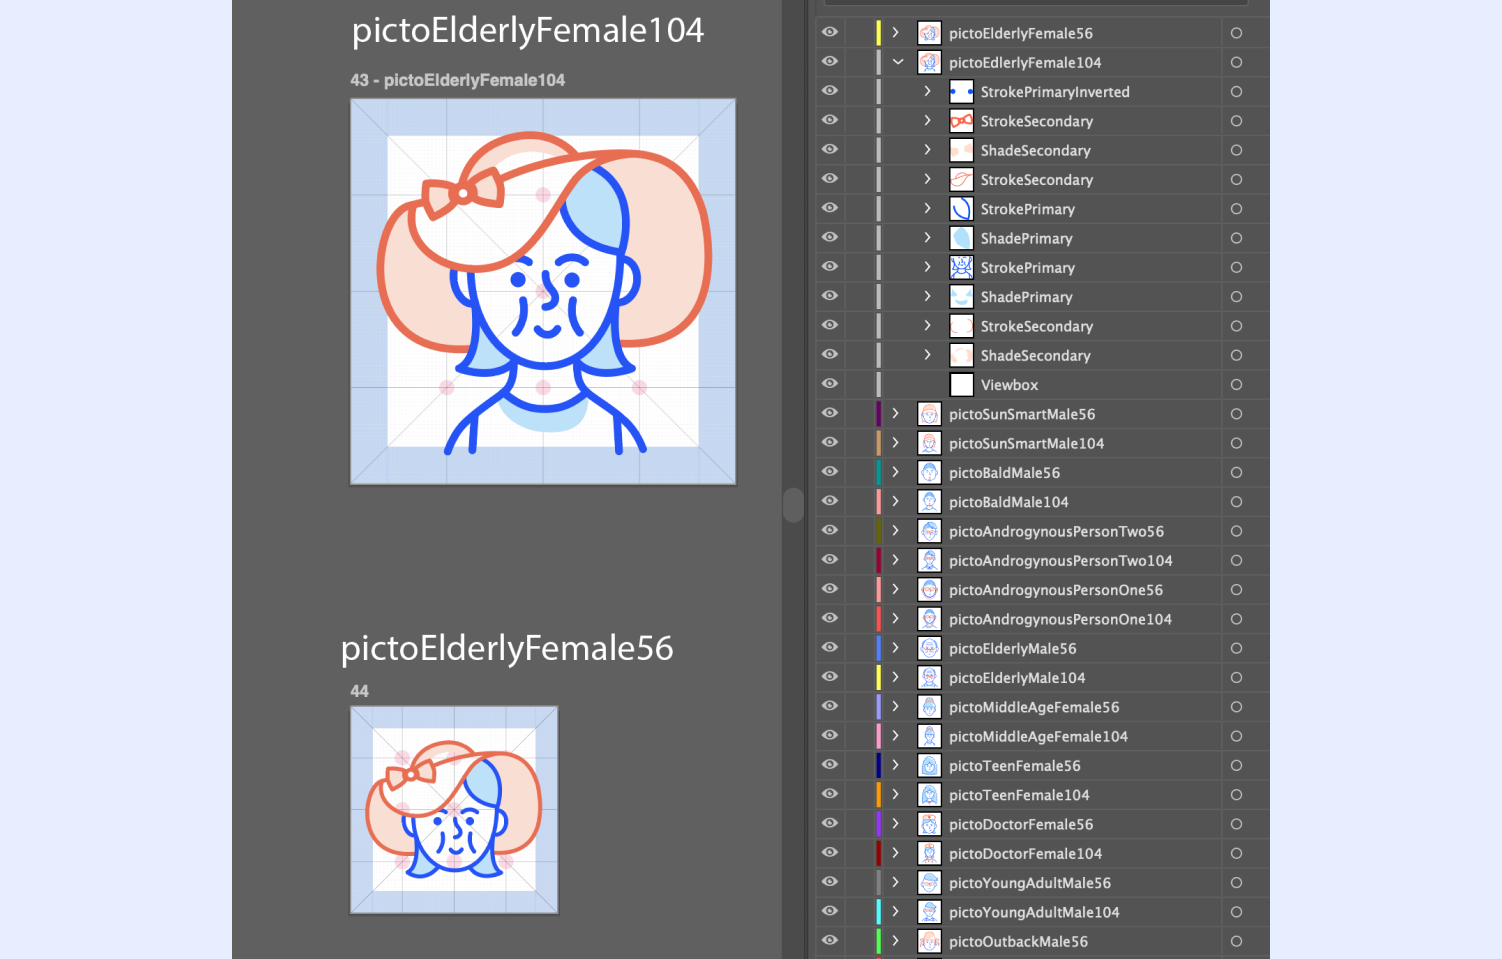Expand the pictoDoctorFemale56 group
This screenshot has height=959, width=1502.
click(x=894, y=824)
